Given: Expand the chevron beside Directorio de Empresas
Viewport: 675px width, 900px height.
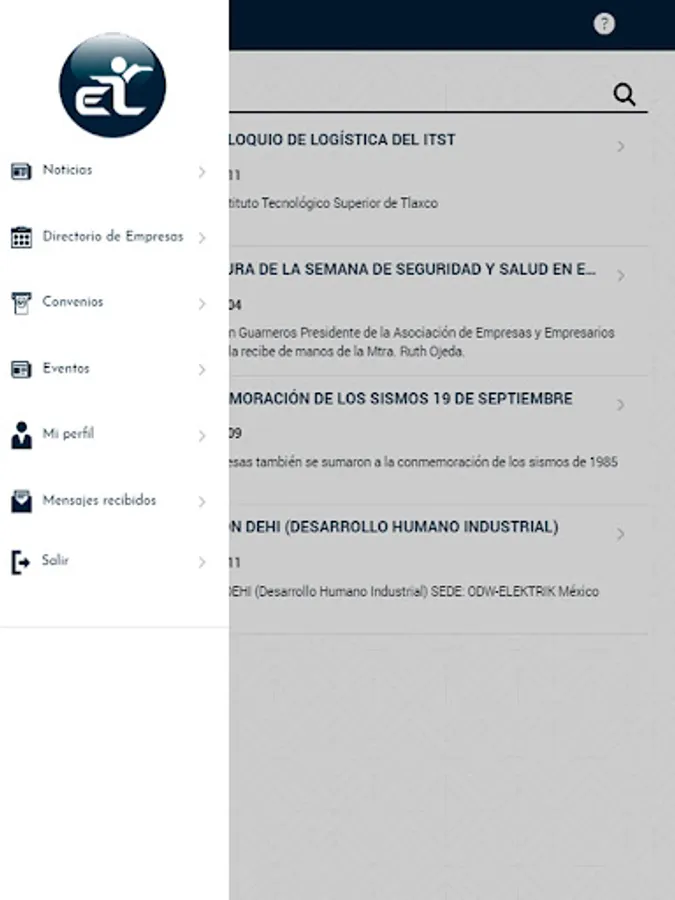Looking at the screenshot, I should coord(201,238).
